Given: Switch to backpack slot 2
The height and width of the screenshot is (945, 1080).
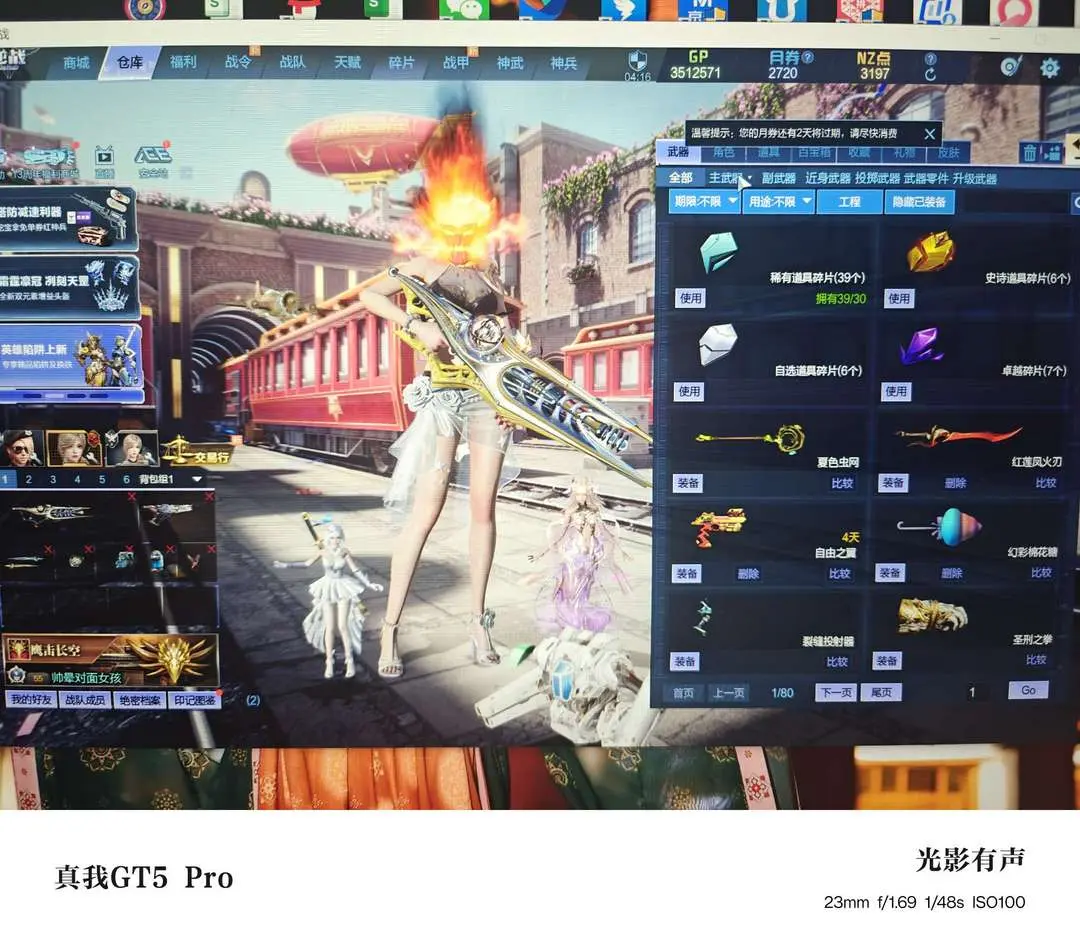Looking at the screenshot, I should (28, 479).
